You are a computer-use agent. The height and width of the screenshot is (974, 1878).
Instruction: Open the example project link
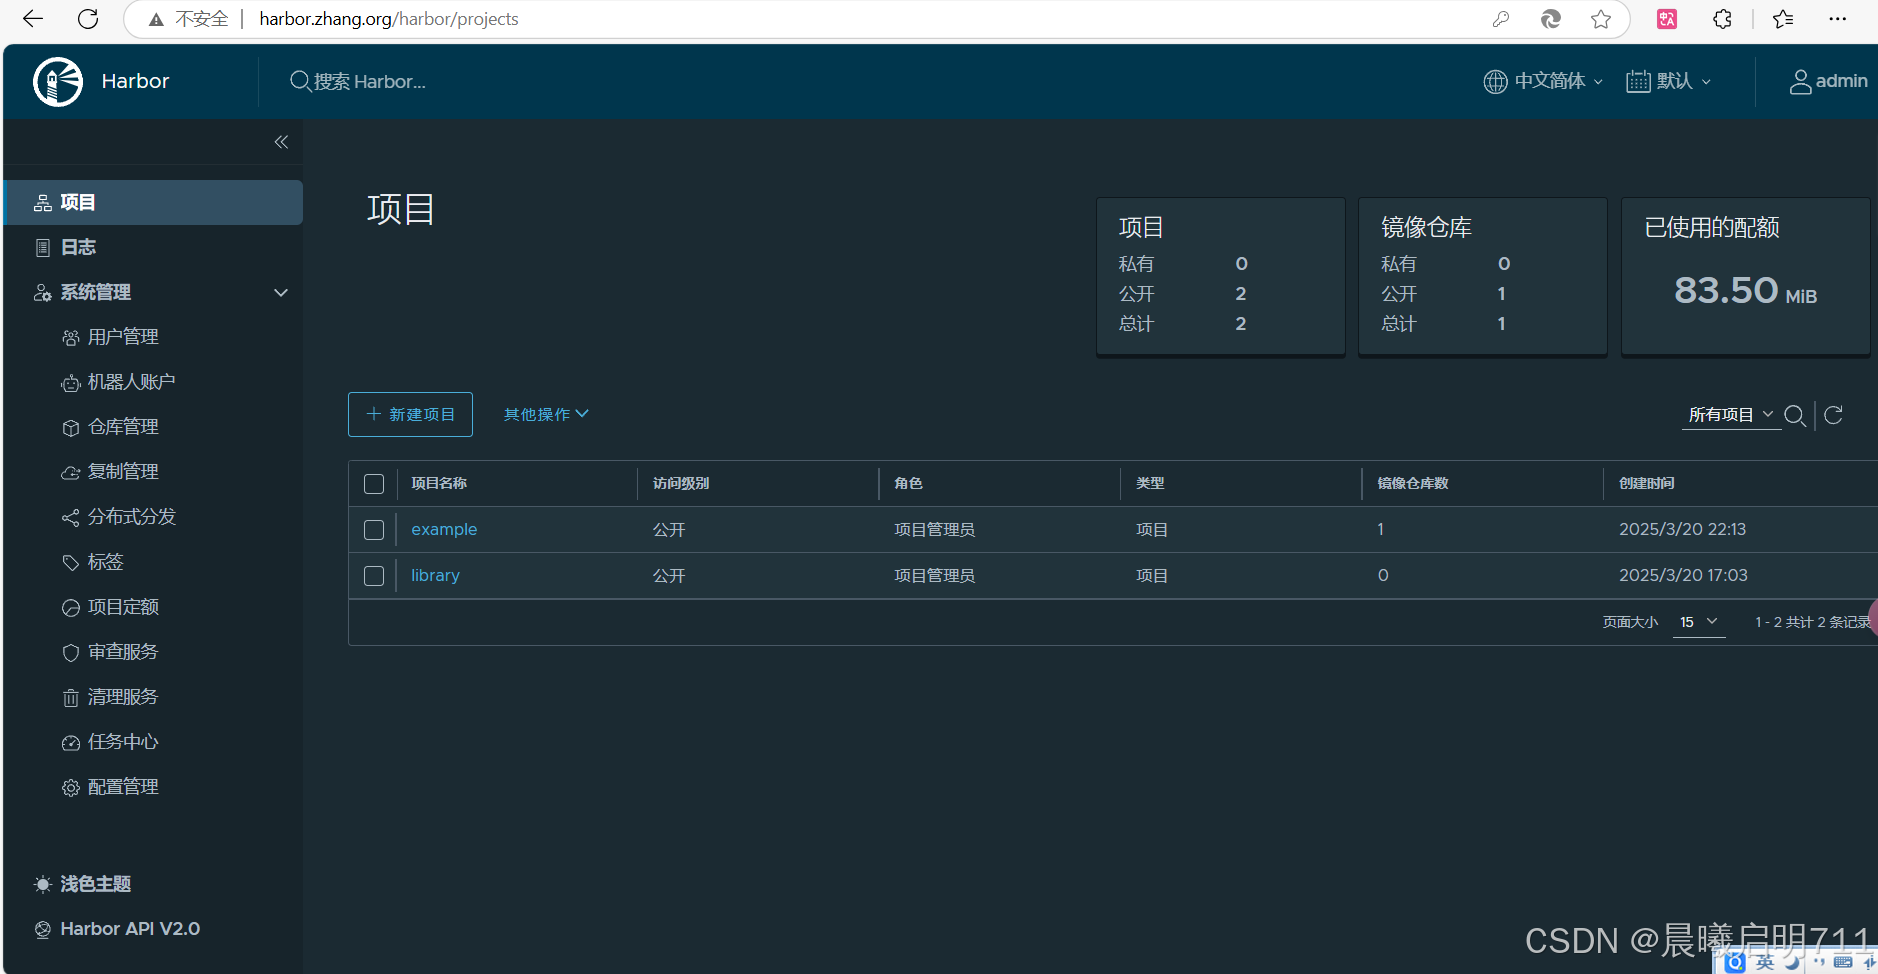pos(444,530)
